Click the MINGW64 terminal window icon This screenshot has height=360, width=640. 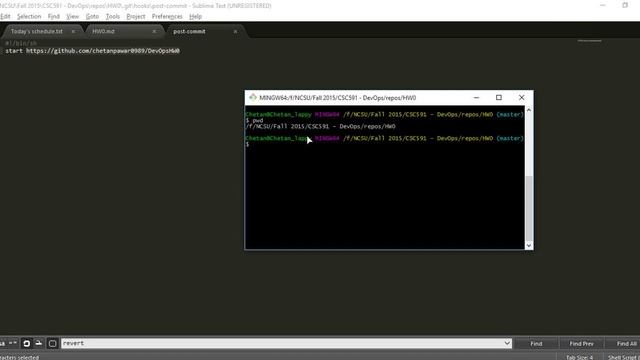click(253, 98)
